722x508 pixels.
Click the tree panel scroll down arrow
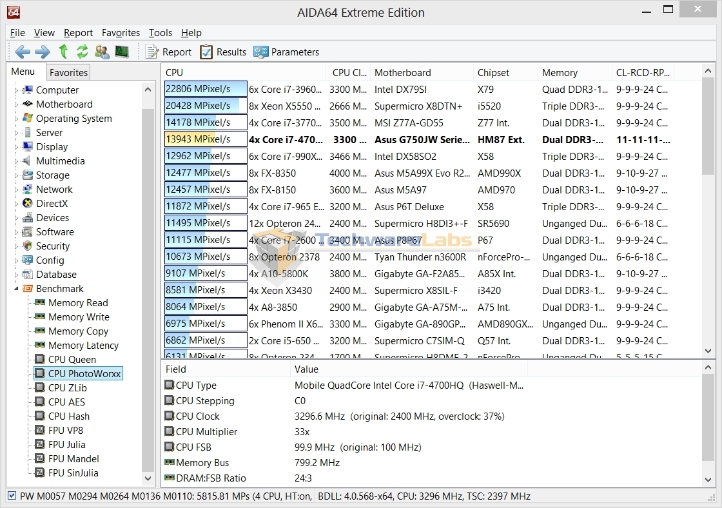148,478
